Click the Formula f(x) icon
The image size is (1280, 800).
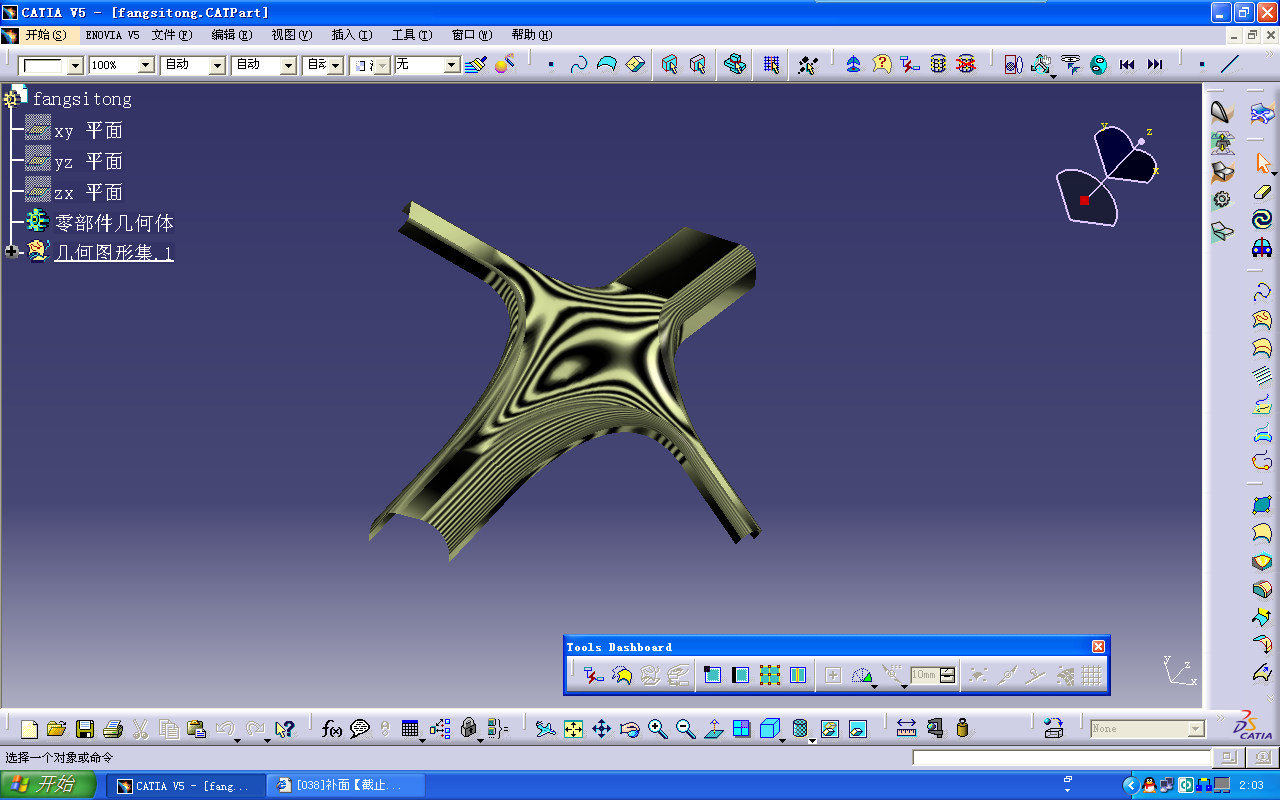332,729
